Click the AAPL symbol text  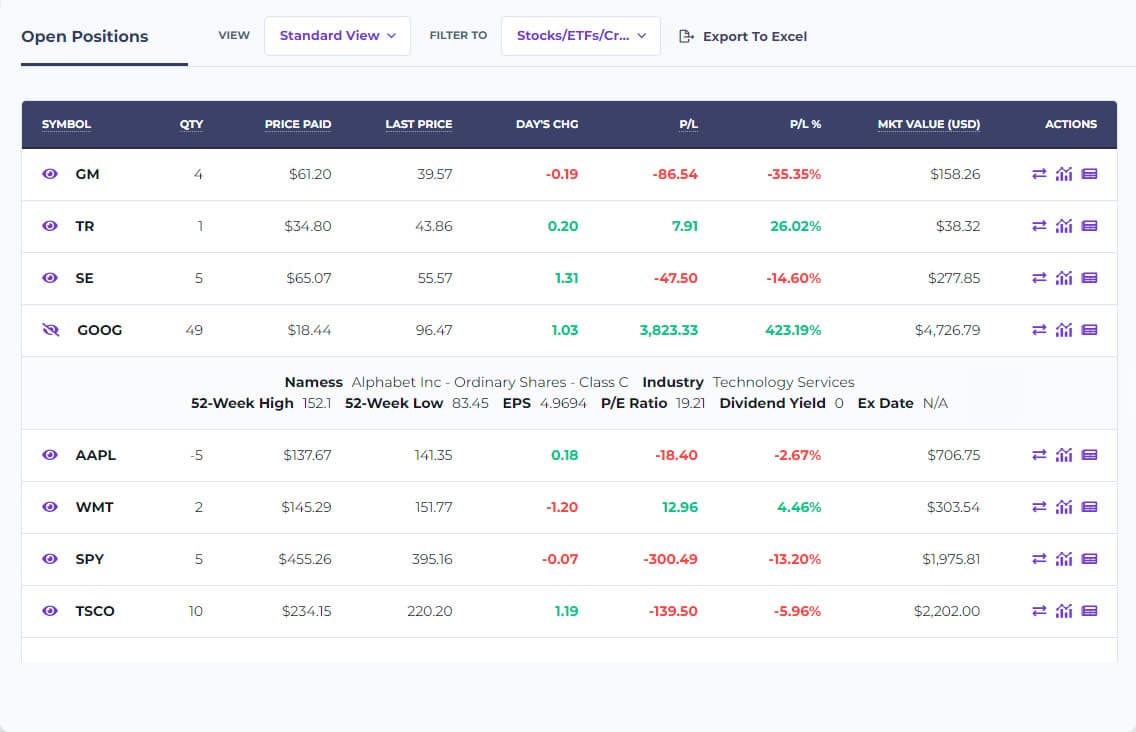[x=96, y=455]
